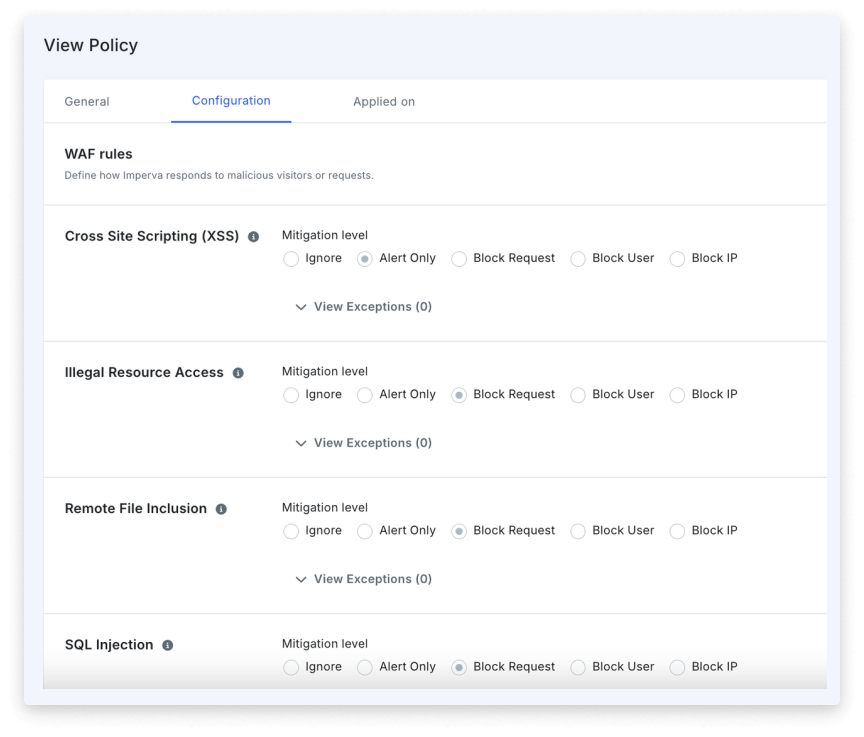Click the View Policy page heading
864x737 pixels.
click(x=91, y=46)
